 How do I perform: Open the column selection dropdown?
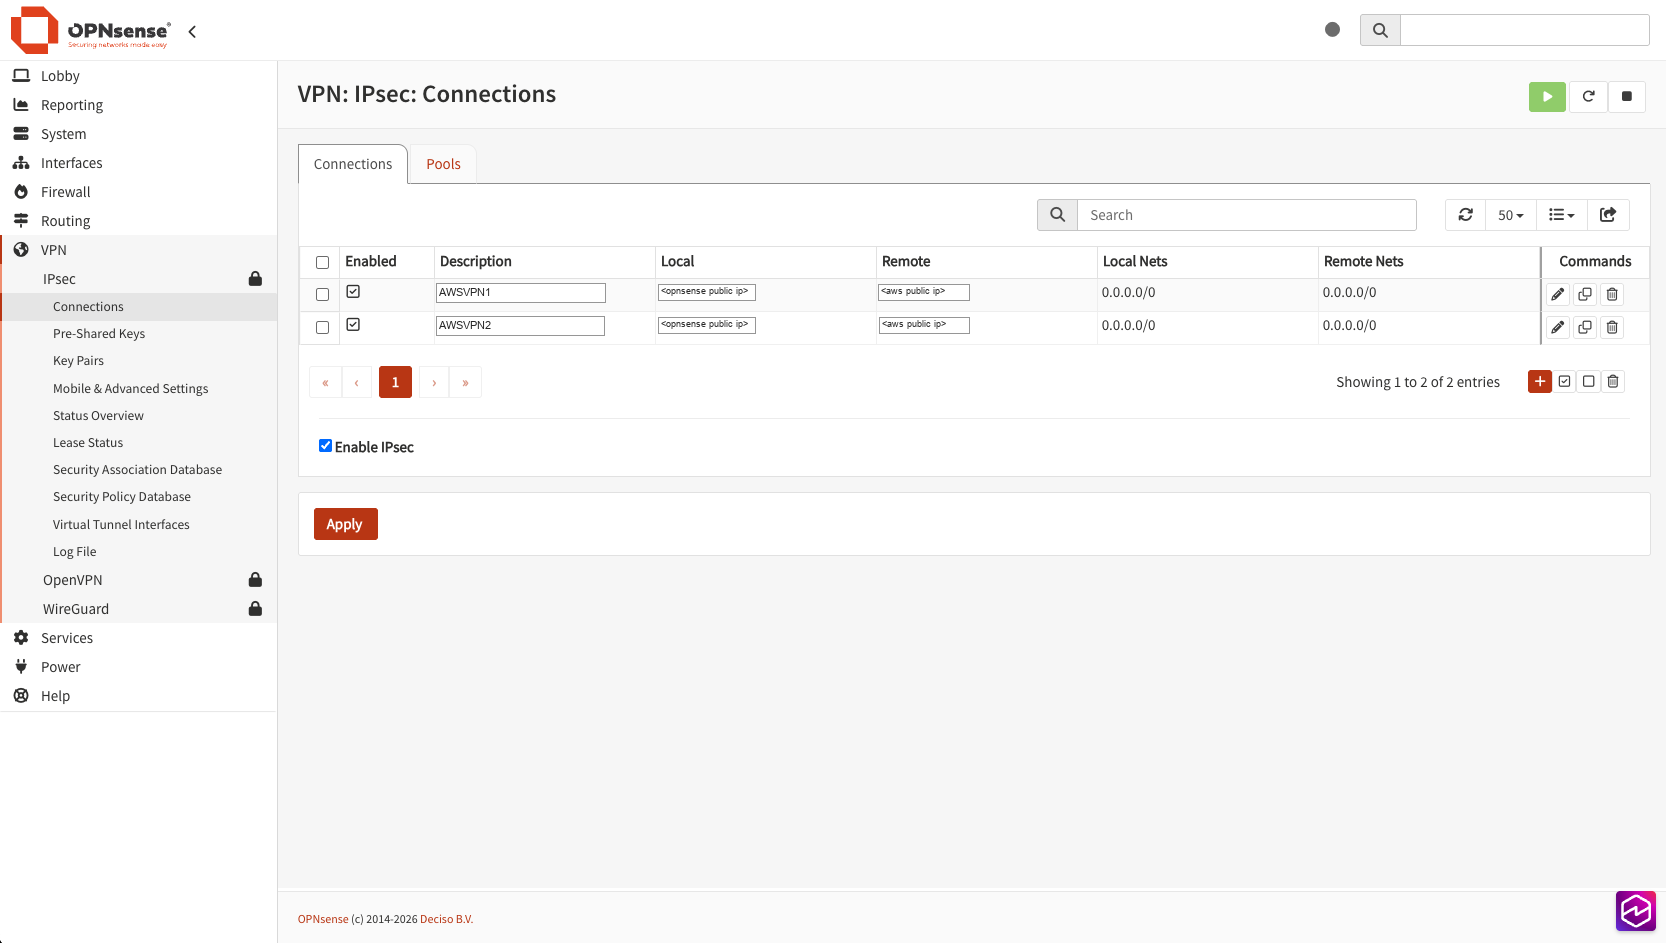[1561, 215]
